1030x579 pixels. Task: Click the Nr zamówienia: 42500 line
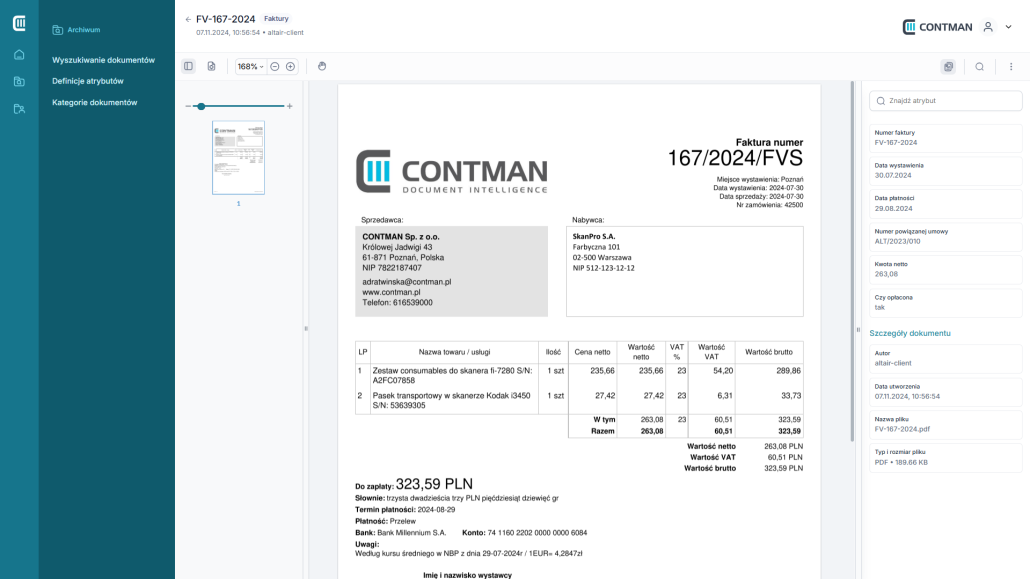(x=769, y=205)
